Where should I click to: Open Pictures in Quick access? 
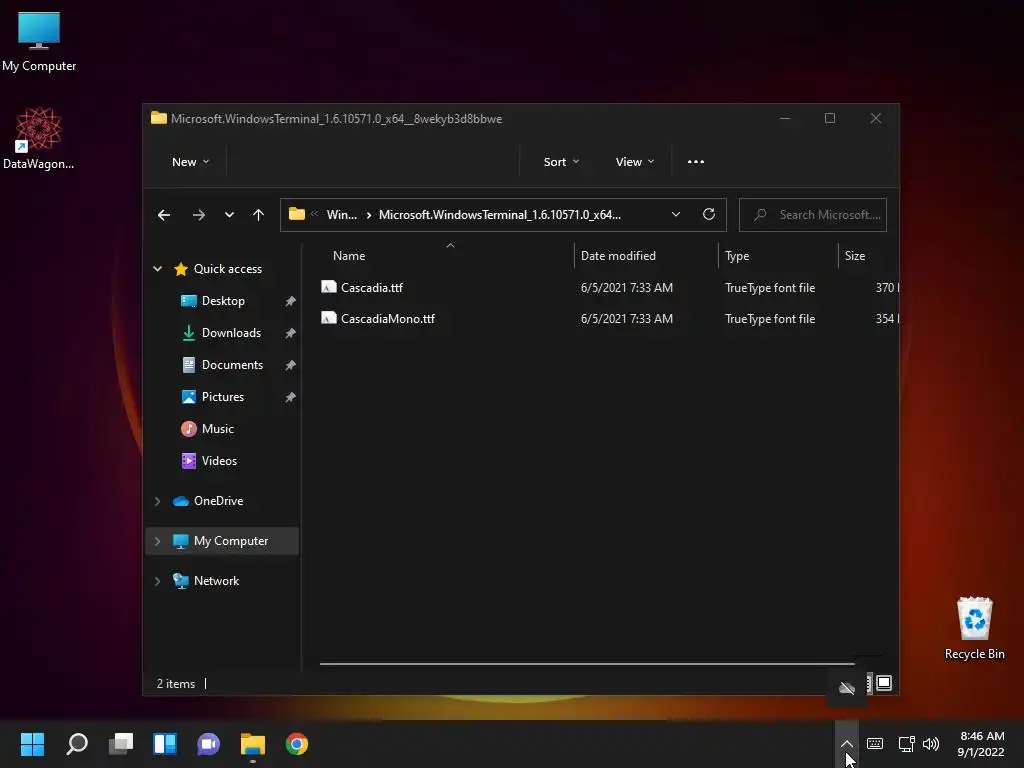tap(223, 397)
